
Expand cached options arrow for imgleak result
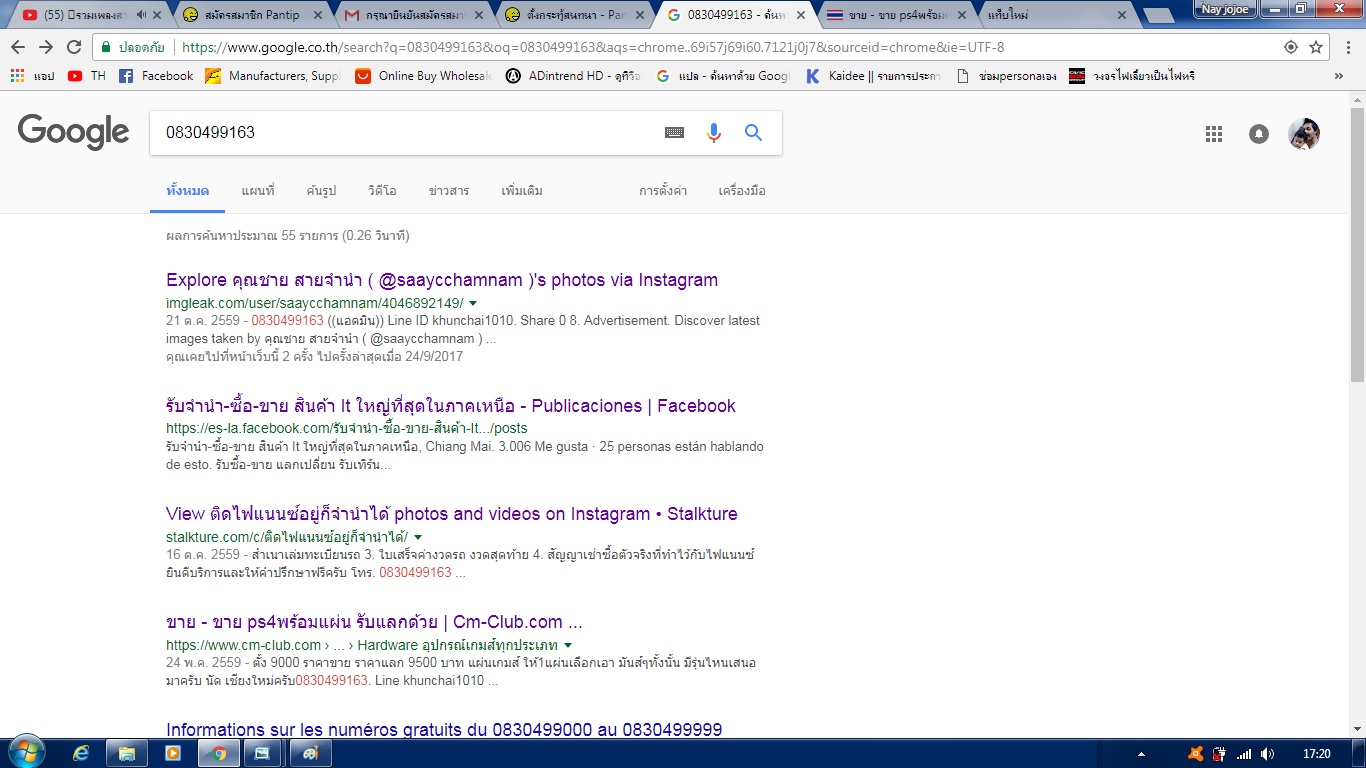click(x=473, y=303)
